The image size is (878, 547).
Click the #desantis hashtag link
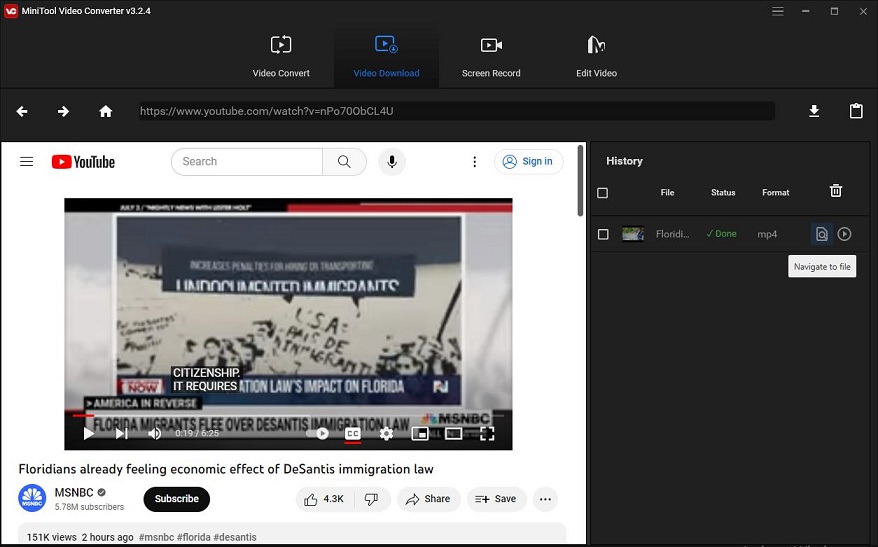[235, 537]
